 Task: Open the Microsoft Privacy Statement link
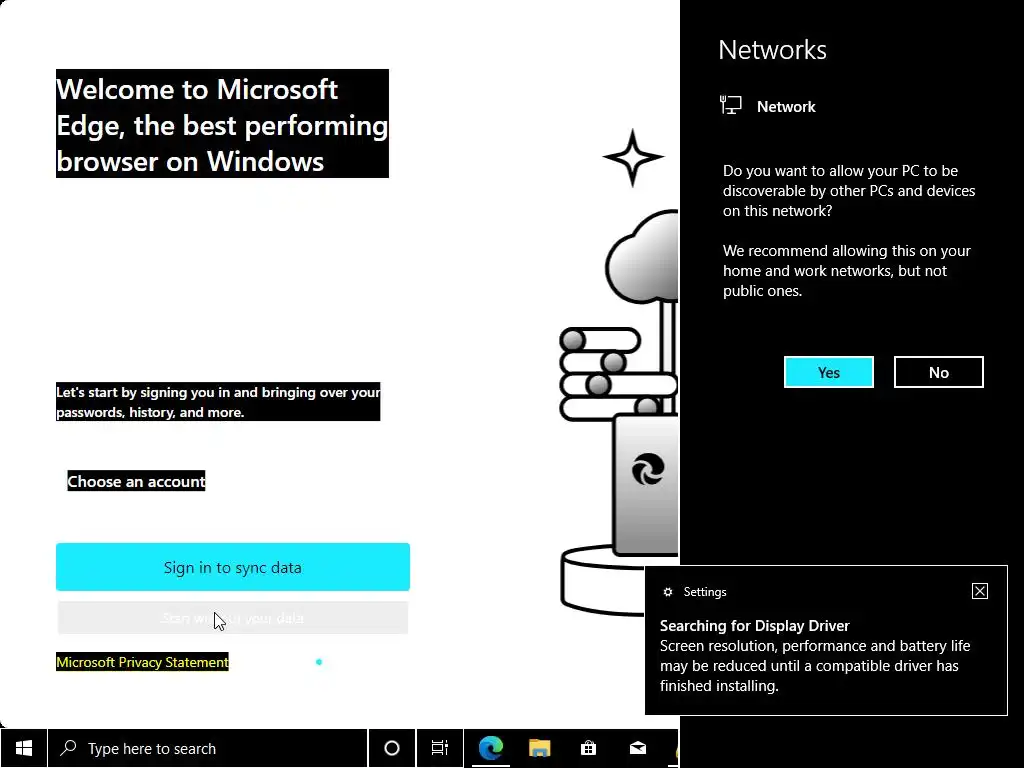click(x=142, y=662)
